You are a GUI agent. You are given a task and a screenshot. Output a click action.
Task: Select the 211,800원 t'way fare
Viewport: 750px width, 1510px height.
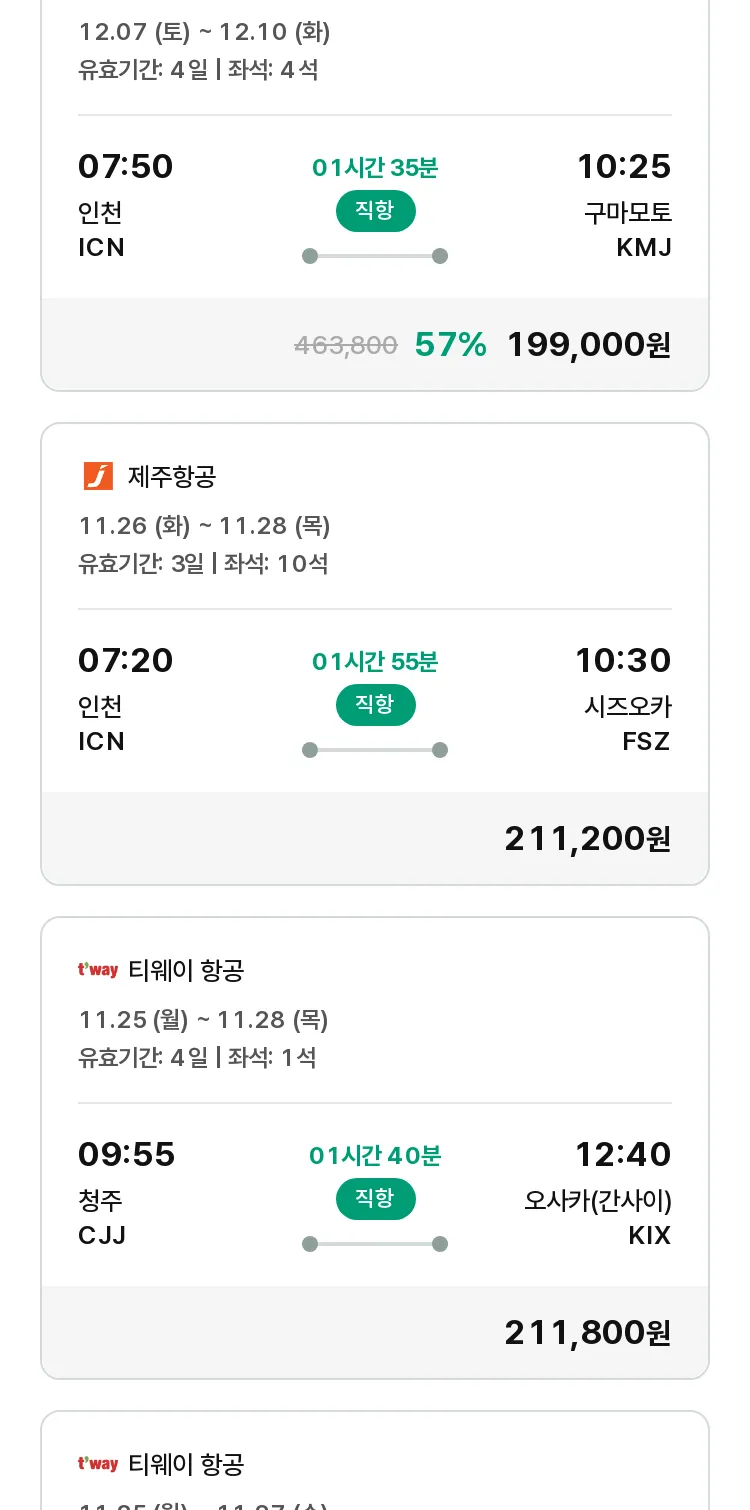point(587,1333)
